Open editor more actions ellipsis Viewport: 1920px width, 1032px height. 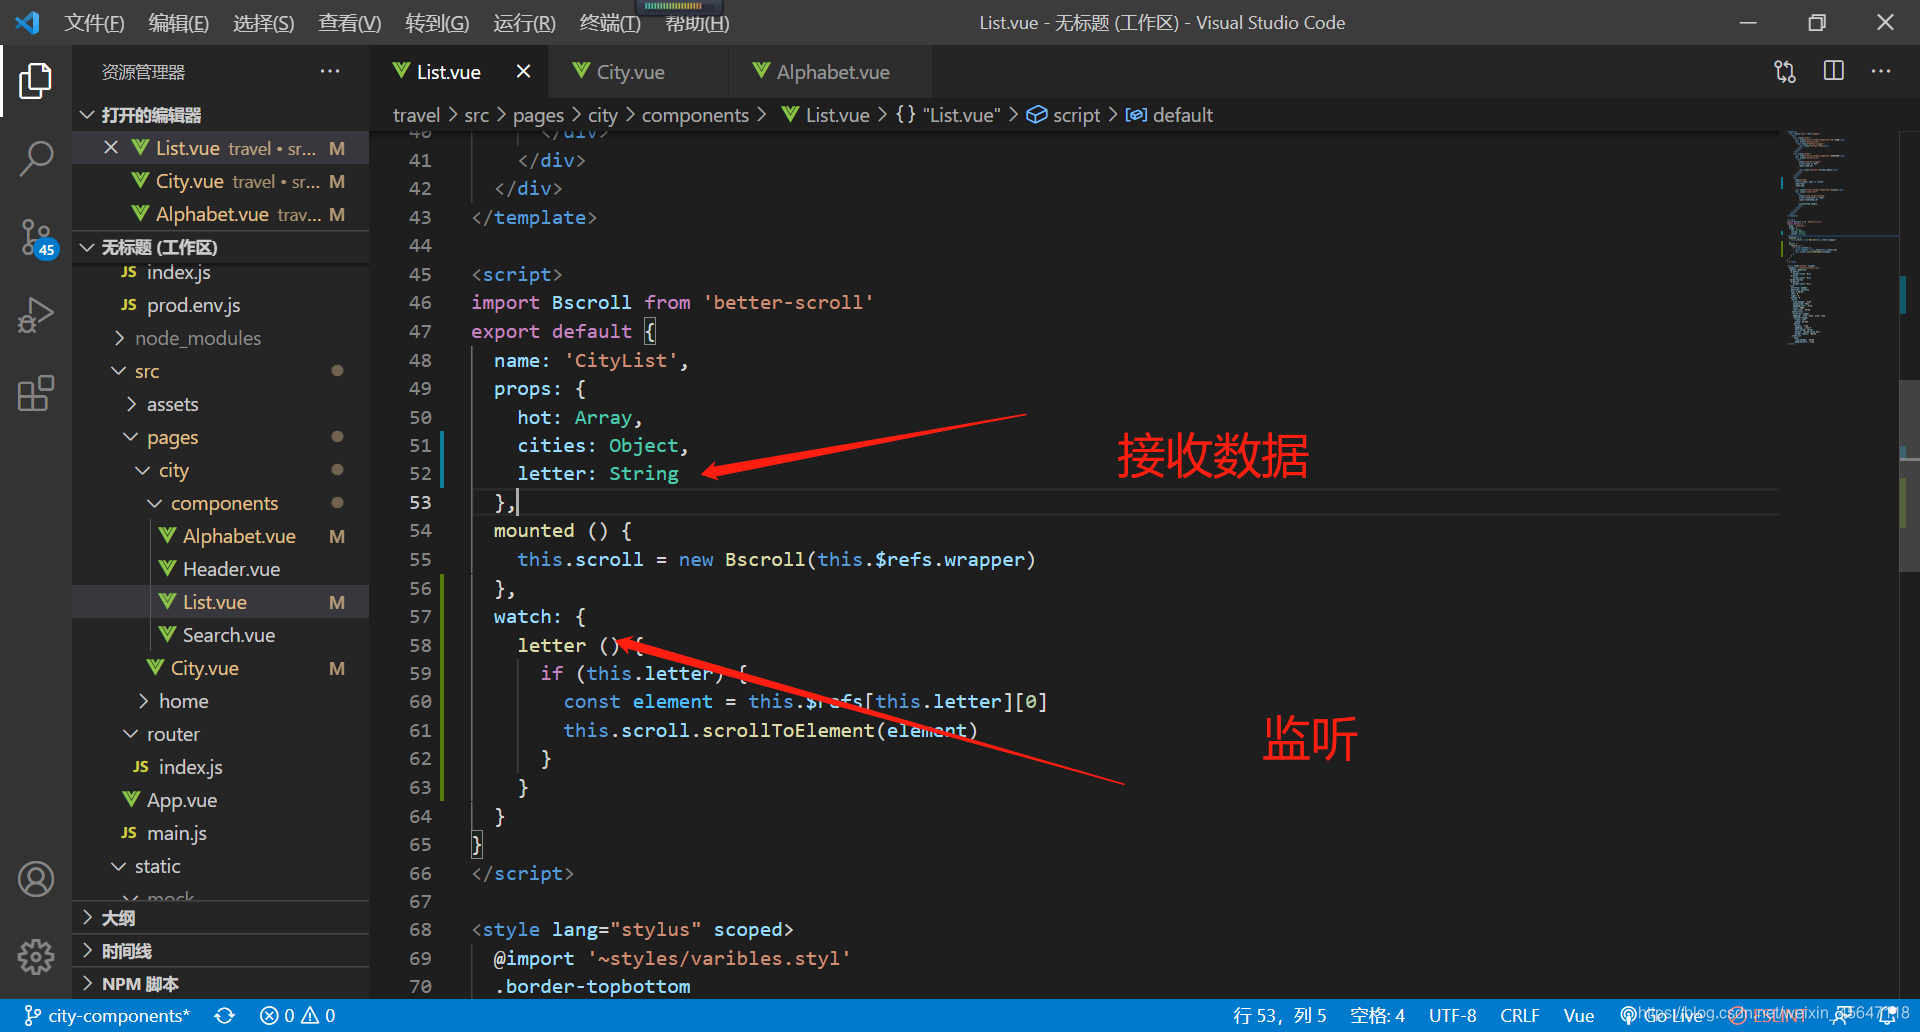[1881, 72]
